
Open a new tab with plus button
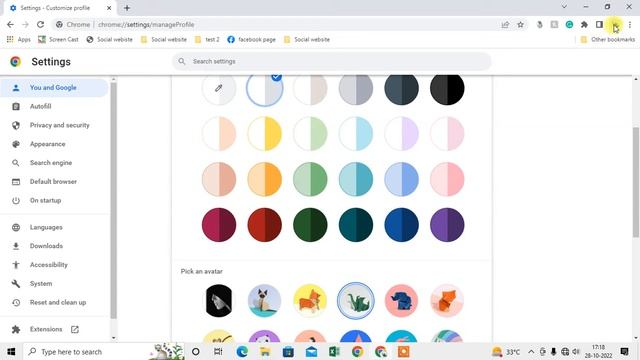pyautogui.click(x=127, y=8)
